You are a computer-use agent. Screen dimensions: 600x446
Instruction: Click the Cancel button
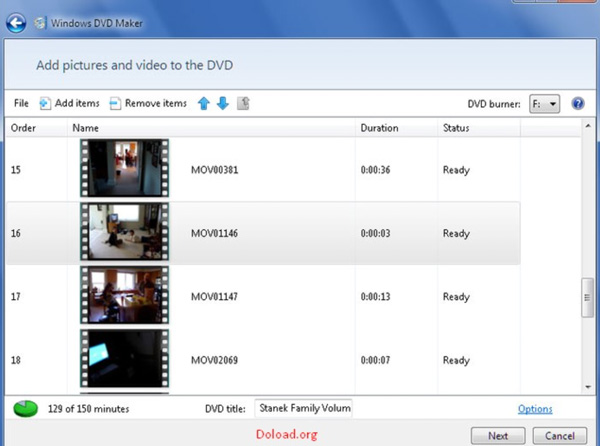point(560,436)
